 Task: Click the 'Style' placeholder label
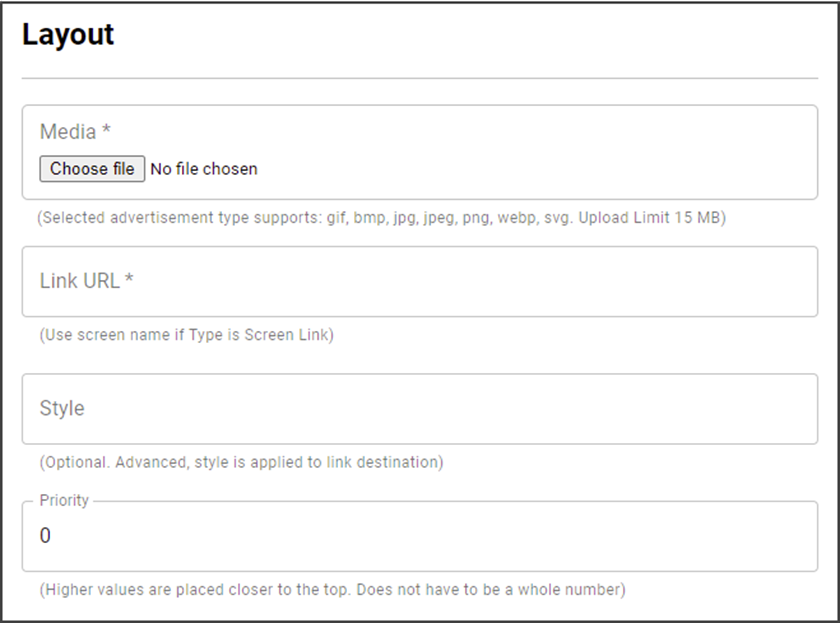click(62, 409)
